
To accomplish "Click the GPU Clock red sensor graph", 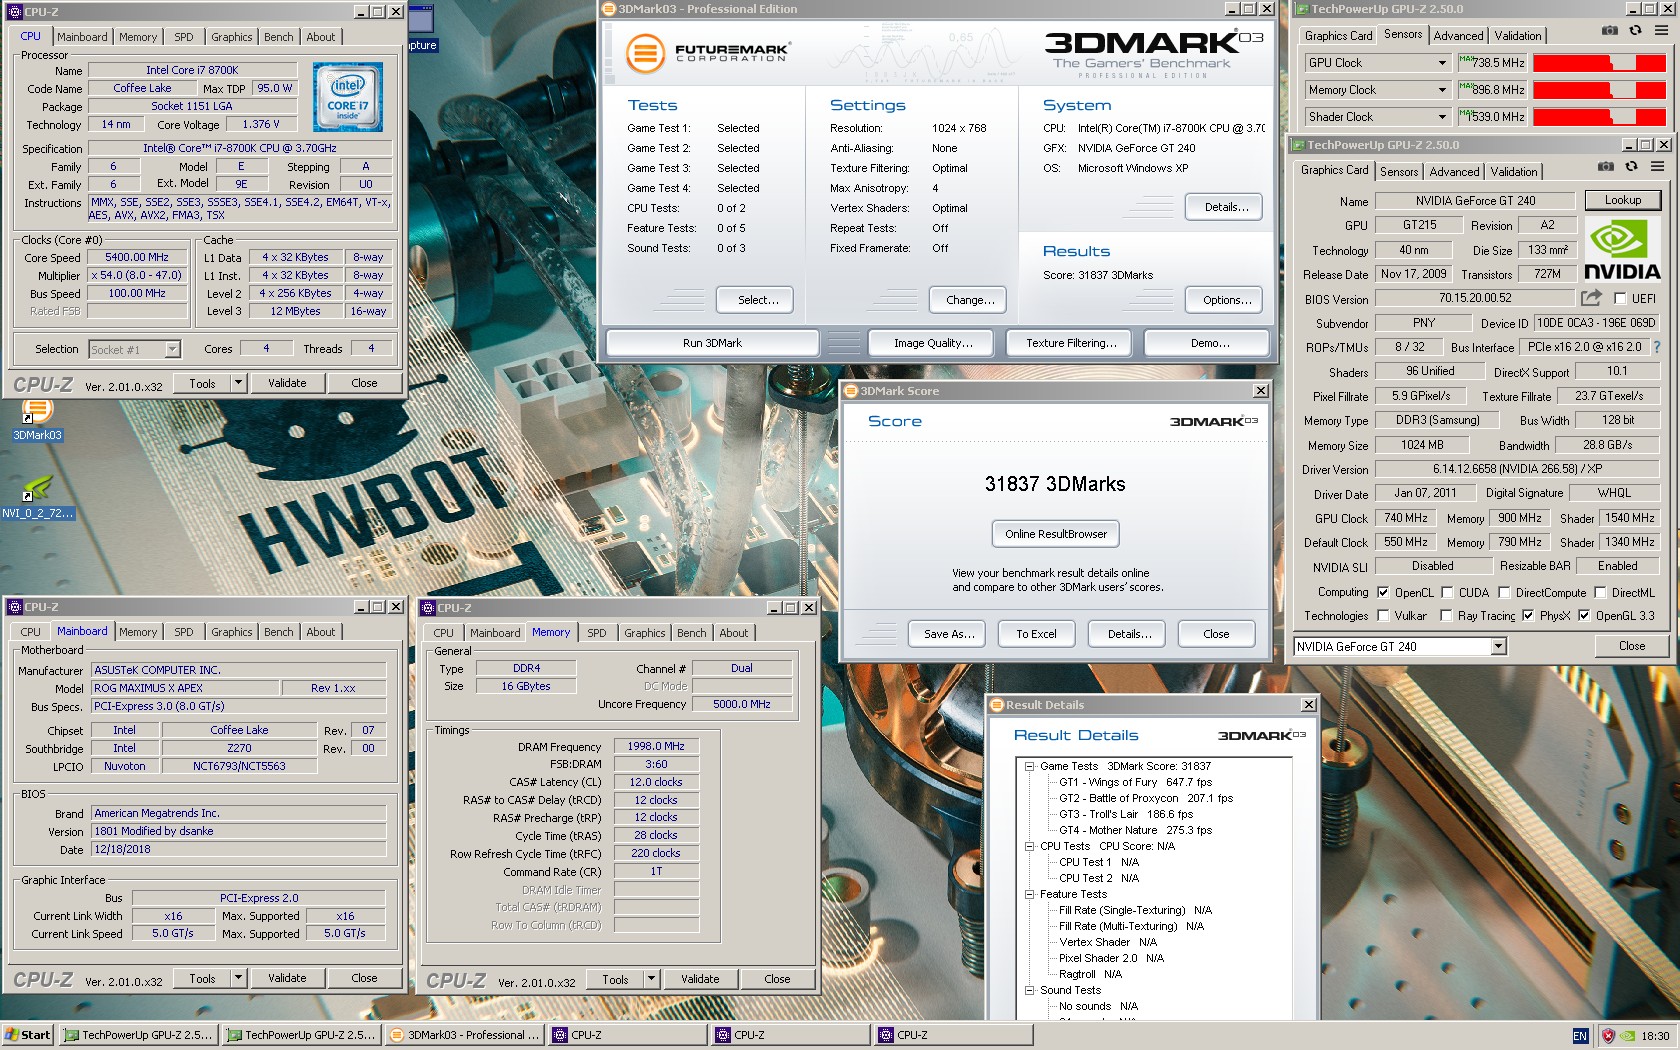I will click(x=1598, y=63).
